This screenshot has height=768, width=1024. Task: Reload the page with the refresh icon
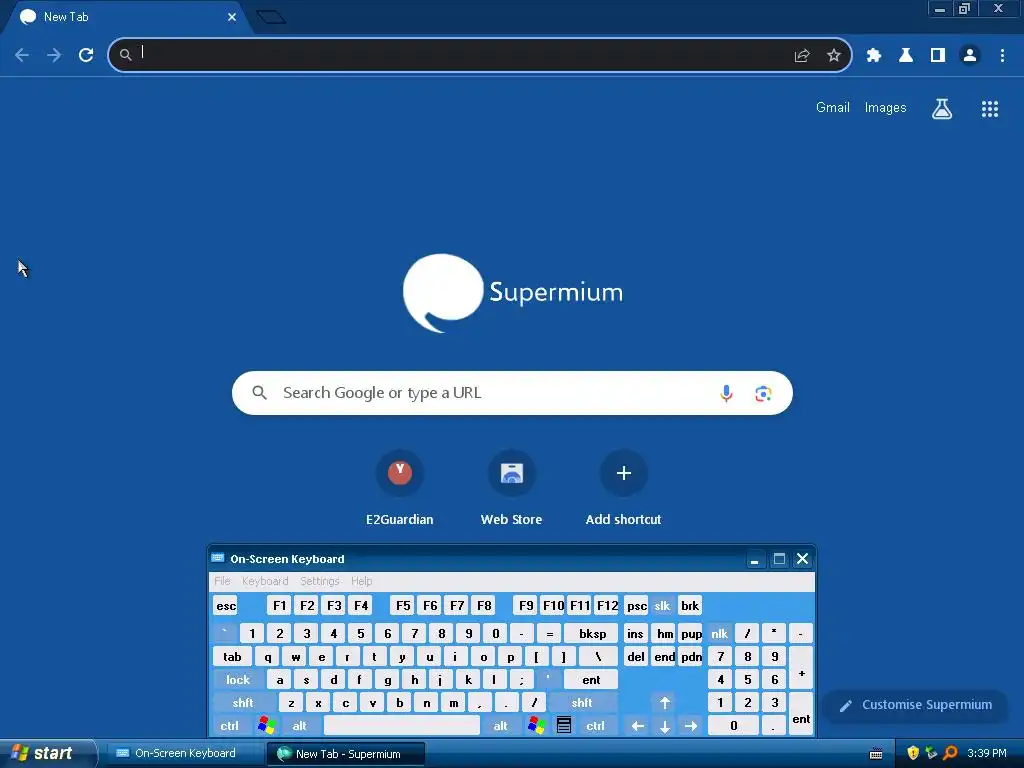coord(86,55)
